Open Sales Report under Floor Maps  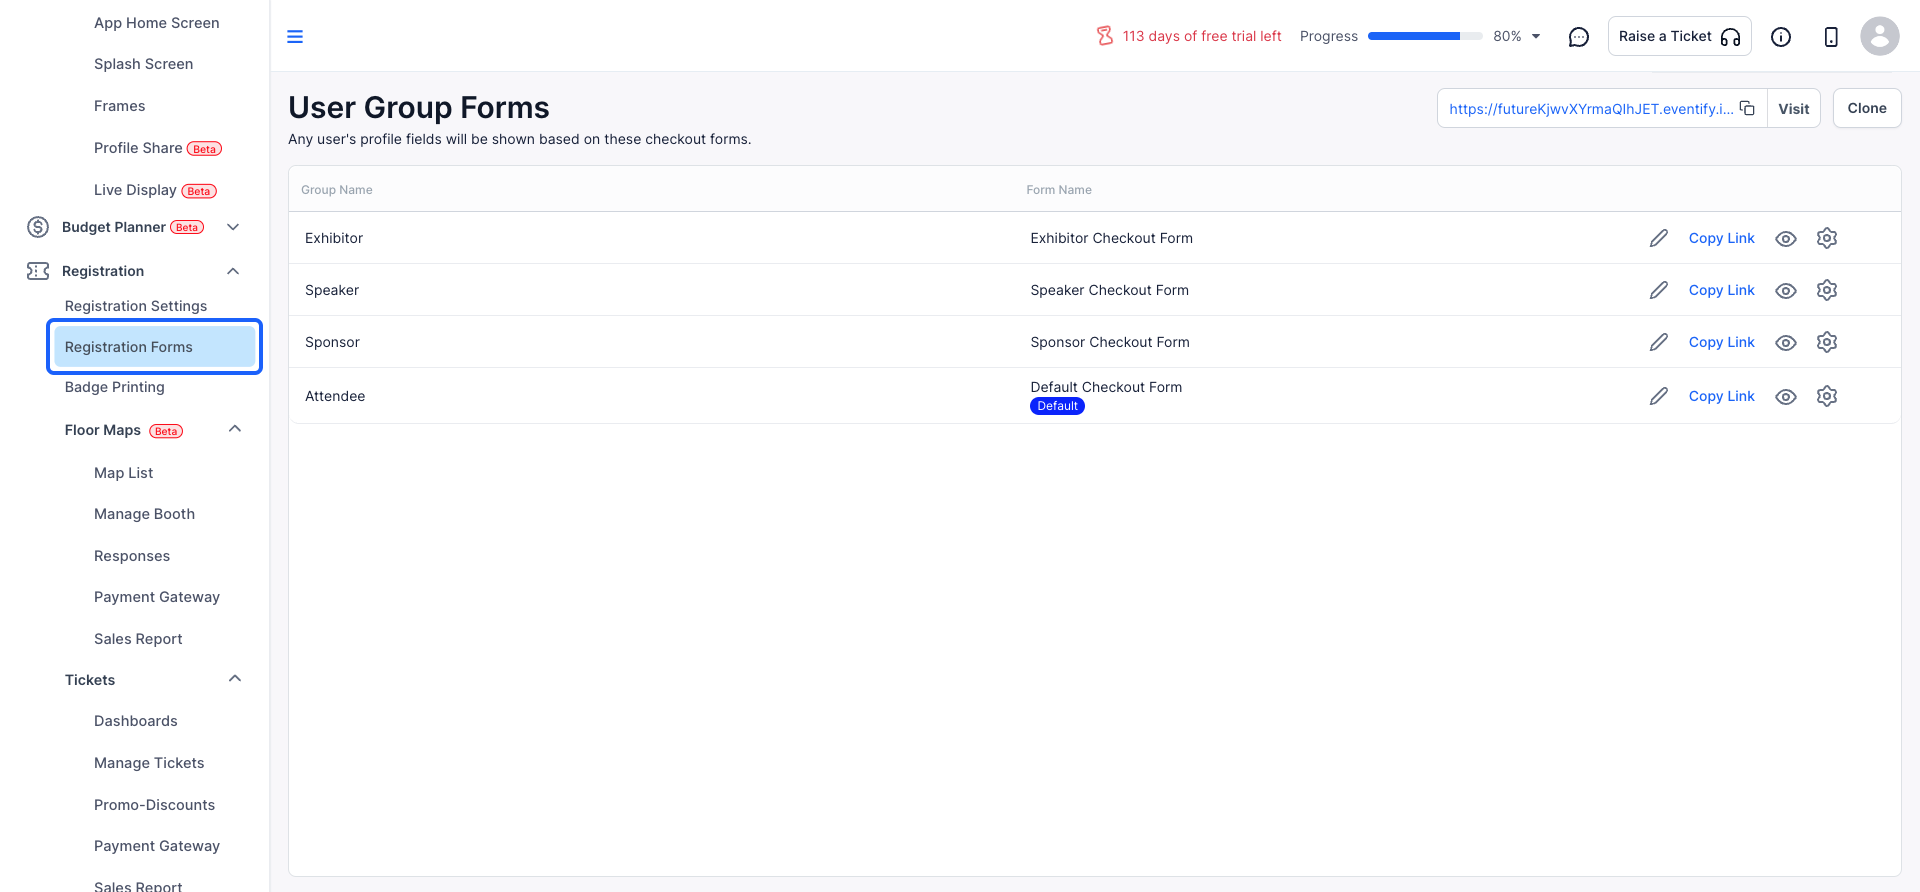click(138, 639)
